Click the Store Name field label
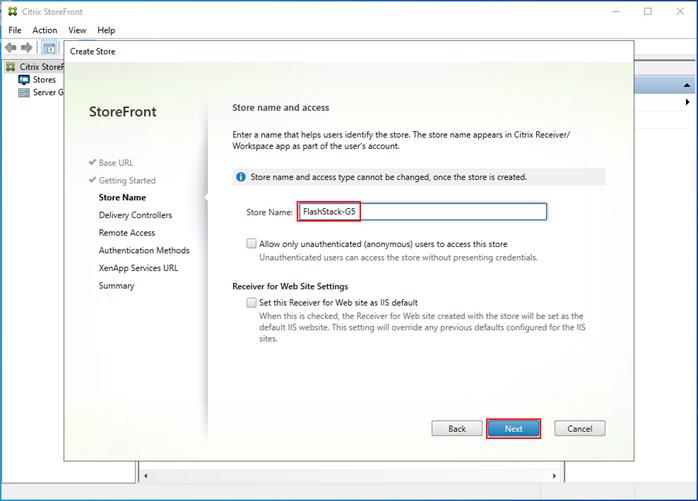The width and height of the screenshot is (698, 501). (269, 212)
